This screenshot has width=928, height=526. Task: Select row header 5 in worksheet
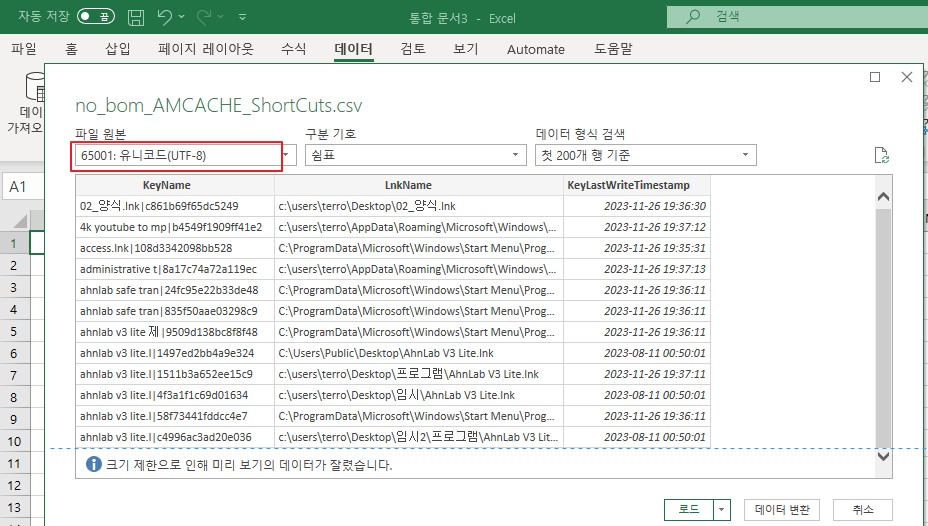(x=14, y=331)
